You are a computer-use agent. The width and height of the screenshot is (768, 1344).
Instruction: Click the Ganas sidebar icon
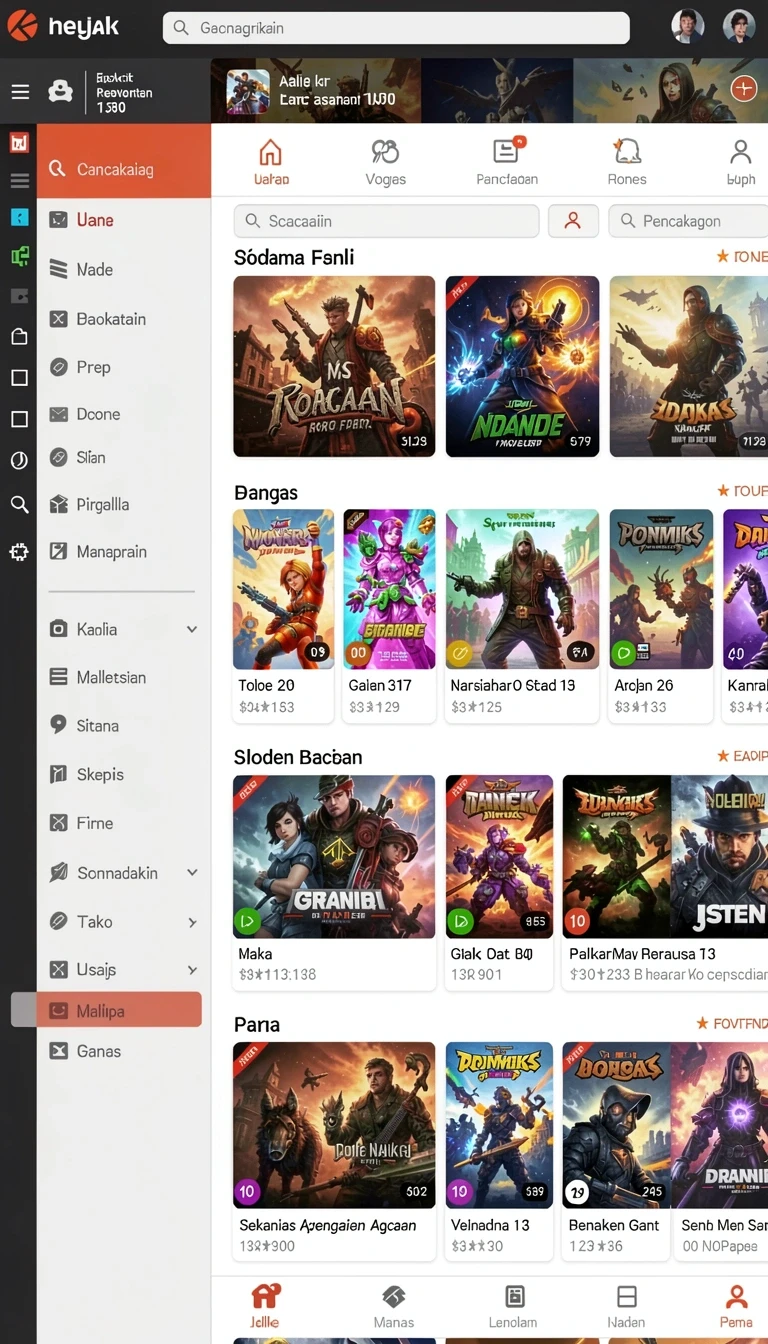tap(59, 1051)
